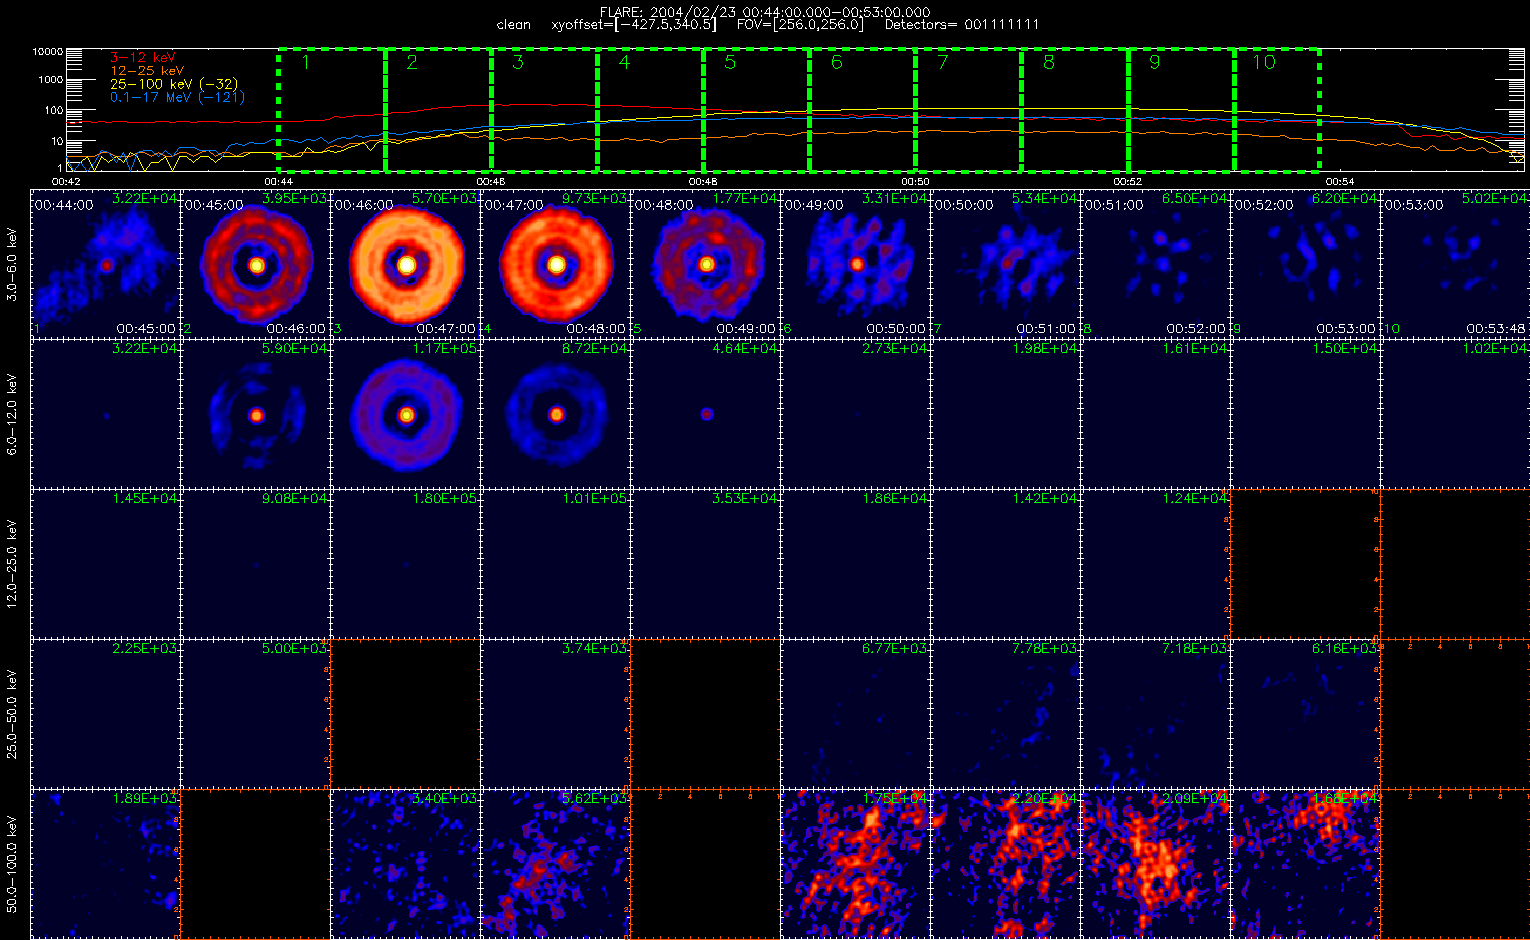Choose the 3.0-6.0 keV image labeled 3.31E+04
Screen dimensions: 1530x940
coord(856,264)
